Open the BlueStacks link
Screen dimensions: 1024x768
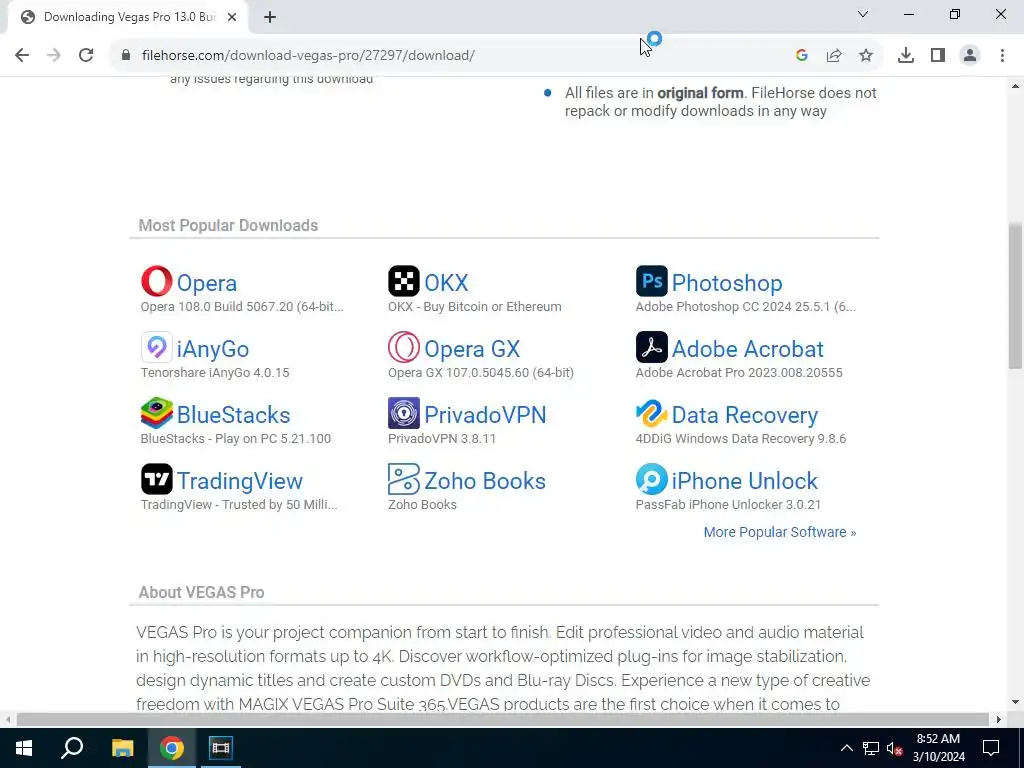click(233, 415)
